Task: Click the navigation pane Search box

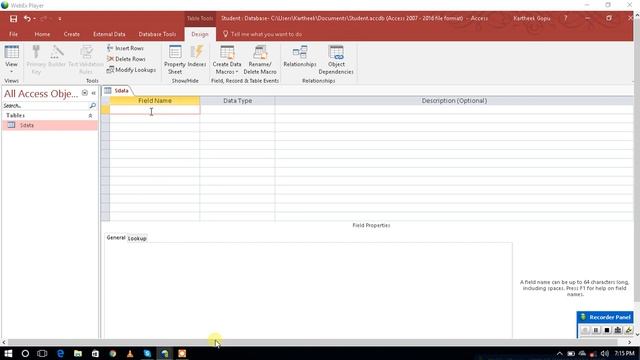Action: 46,106
